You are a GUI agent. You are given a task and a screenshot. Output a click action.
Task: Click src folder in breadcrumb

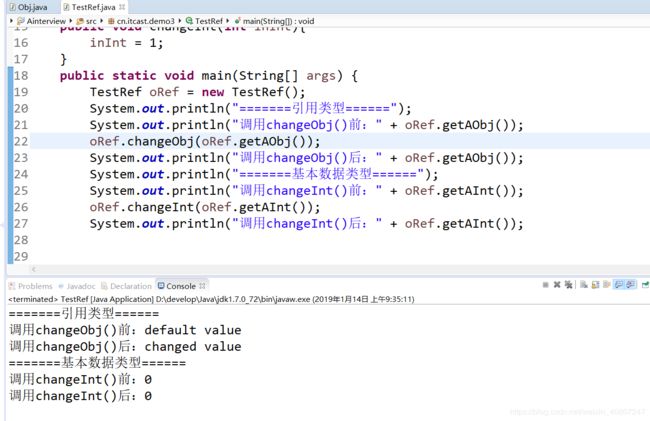[87, 21]
